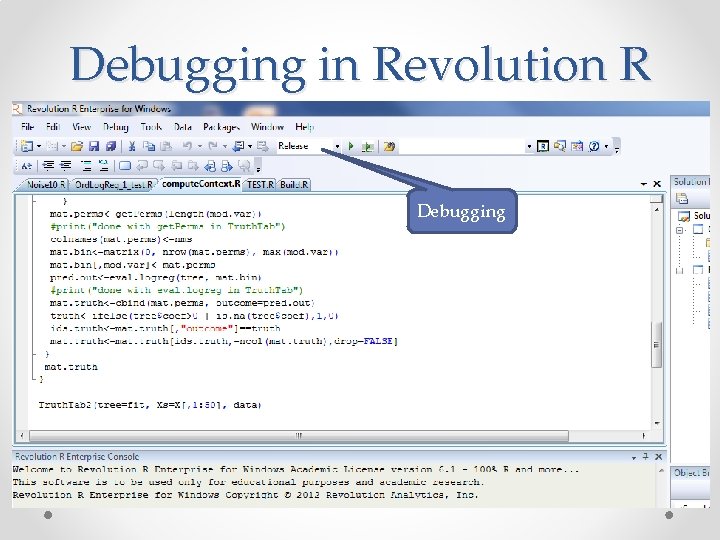Viewport: 720px width, 540px height.
Task: Select the Object Browser panel tab
Action: 691,472
